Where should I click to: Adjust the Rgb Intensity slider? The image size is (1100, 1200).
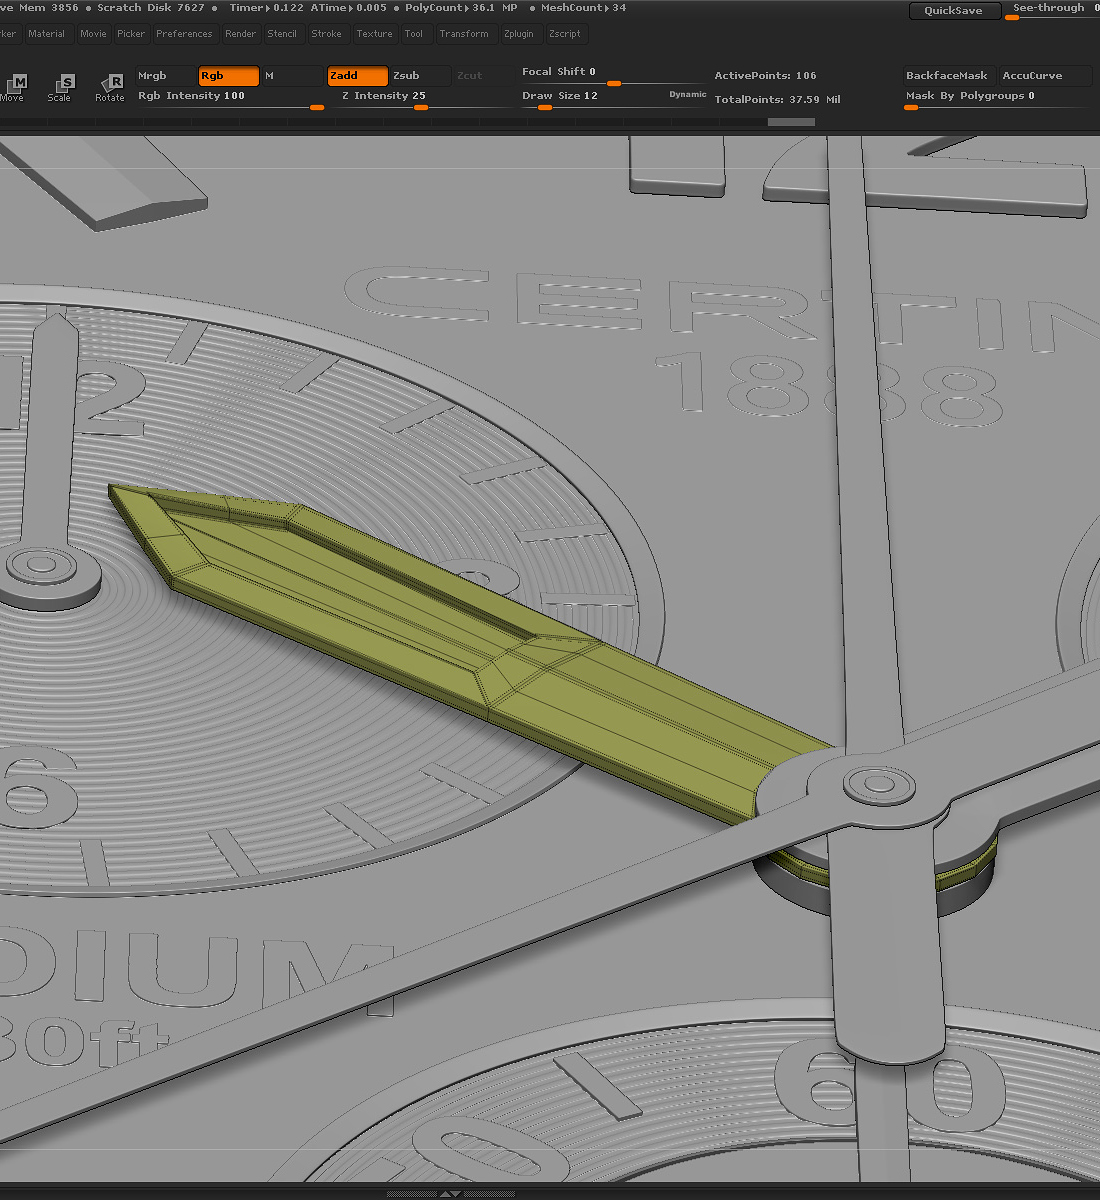231,98
